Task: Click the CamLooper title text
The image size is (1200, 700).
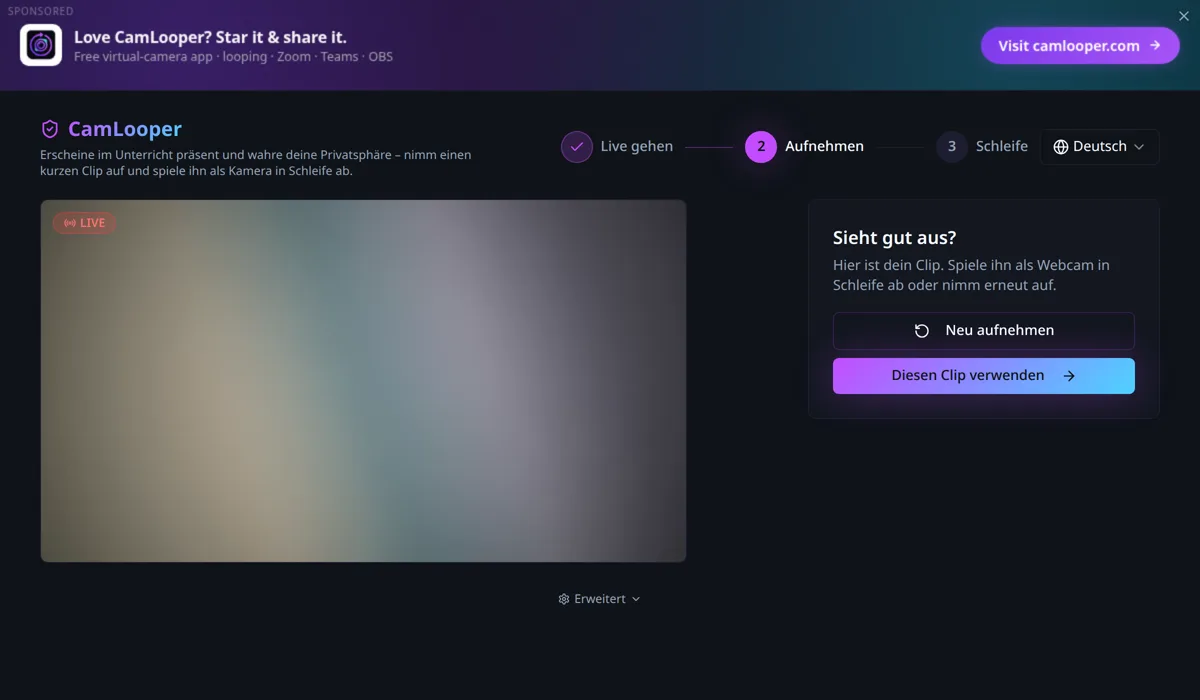Action: pos(125,129)
